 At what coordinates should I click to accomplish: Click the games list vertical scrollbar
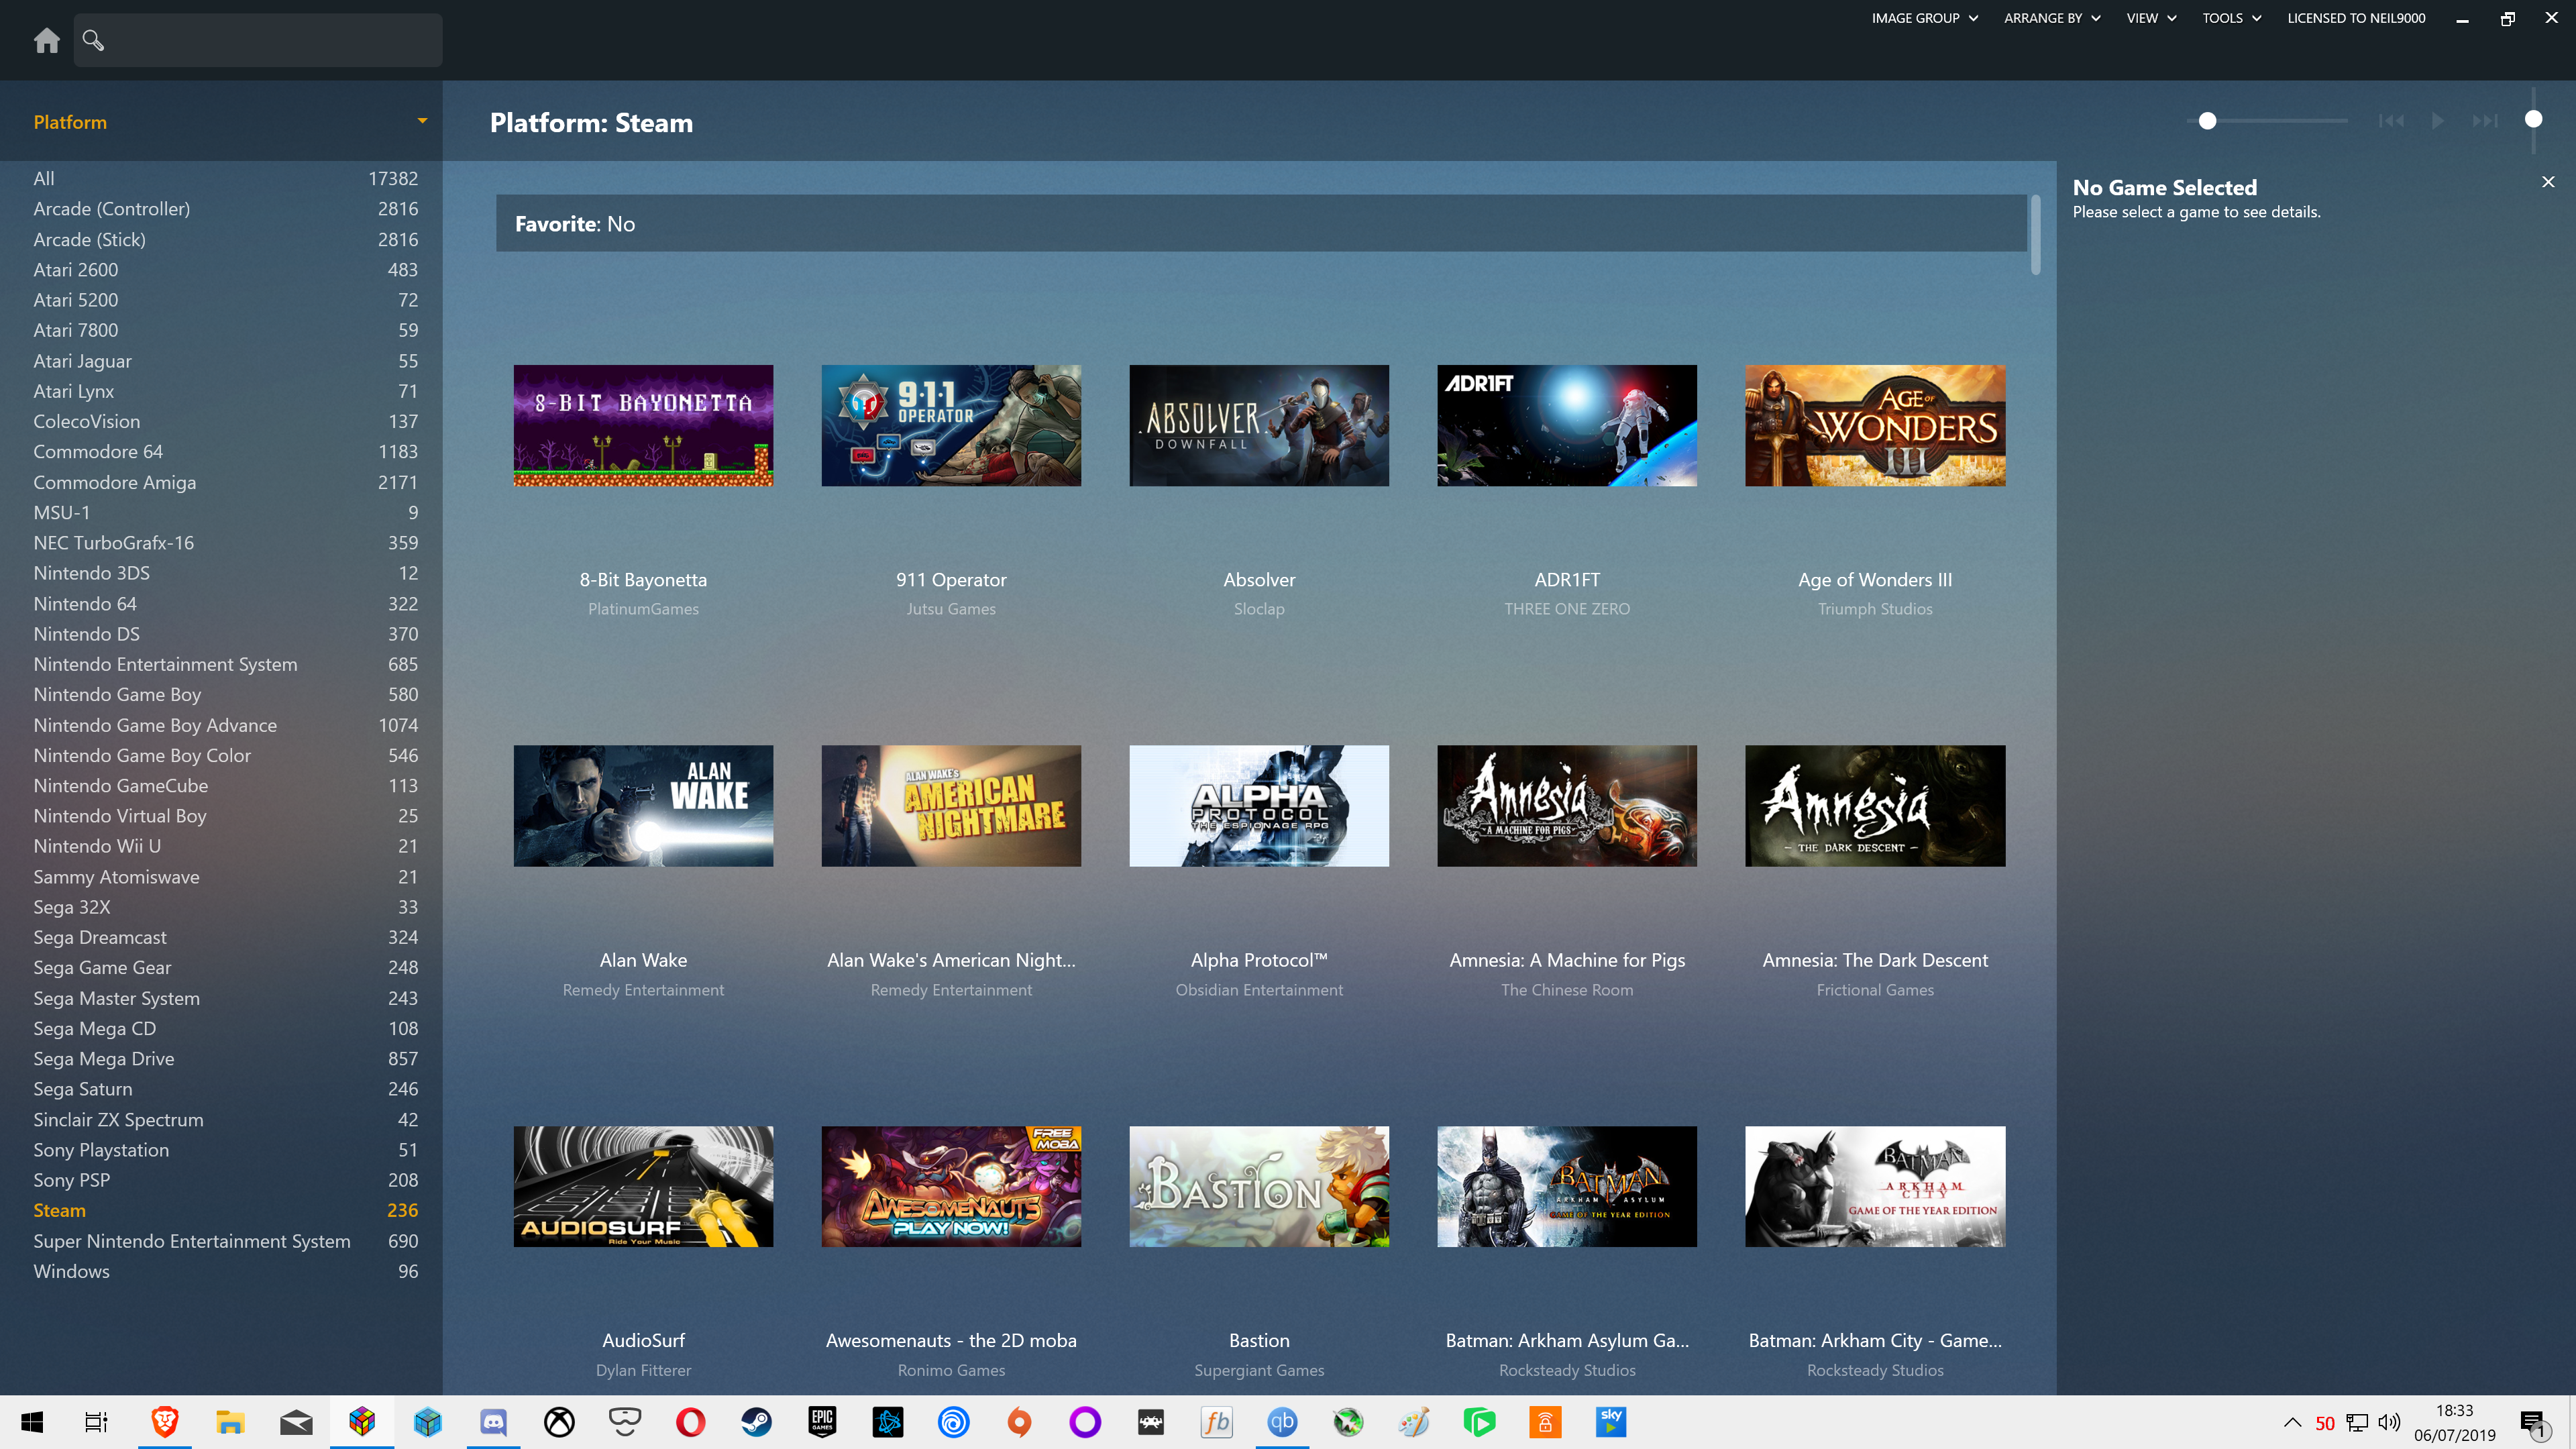(x=2035, y=236)
